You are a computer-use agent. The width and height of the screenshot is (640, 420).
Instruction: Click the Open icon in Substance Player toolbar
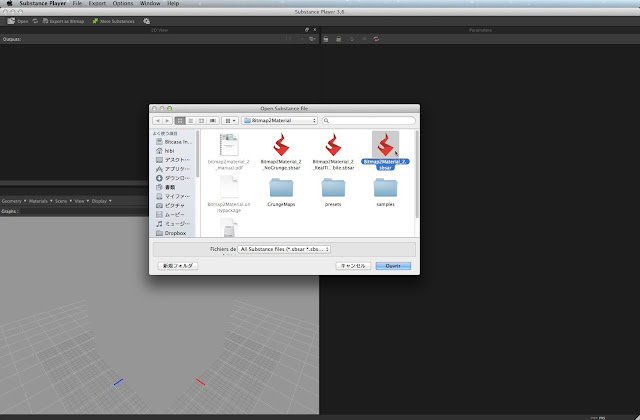tap(11, 21)
